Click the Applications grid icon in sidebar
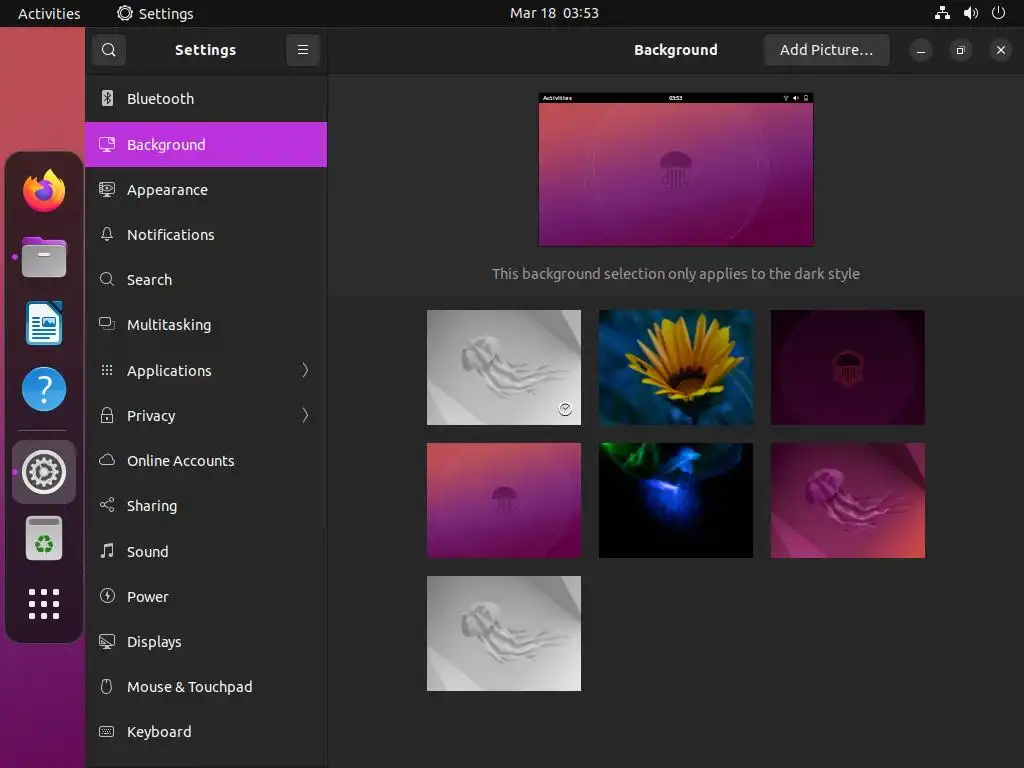 point(107,370)
